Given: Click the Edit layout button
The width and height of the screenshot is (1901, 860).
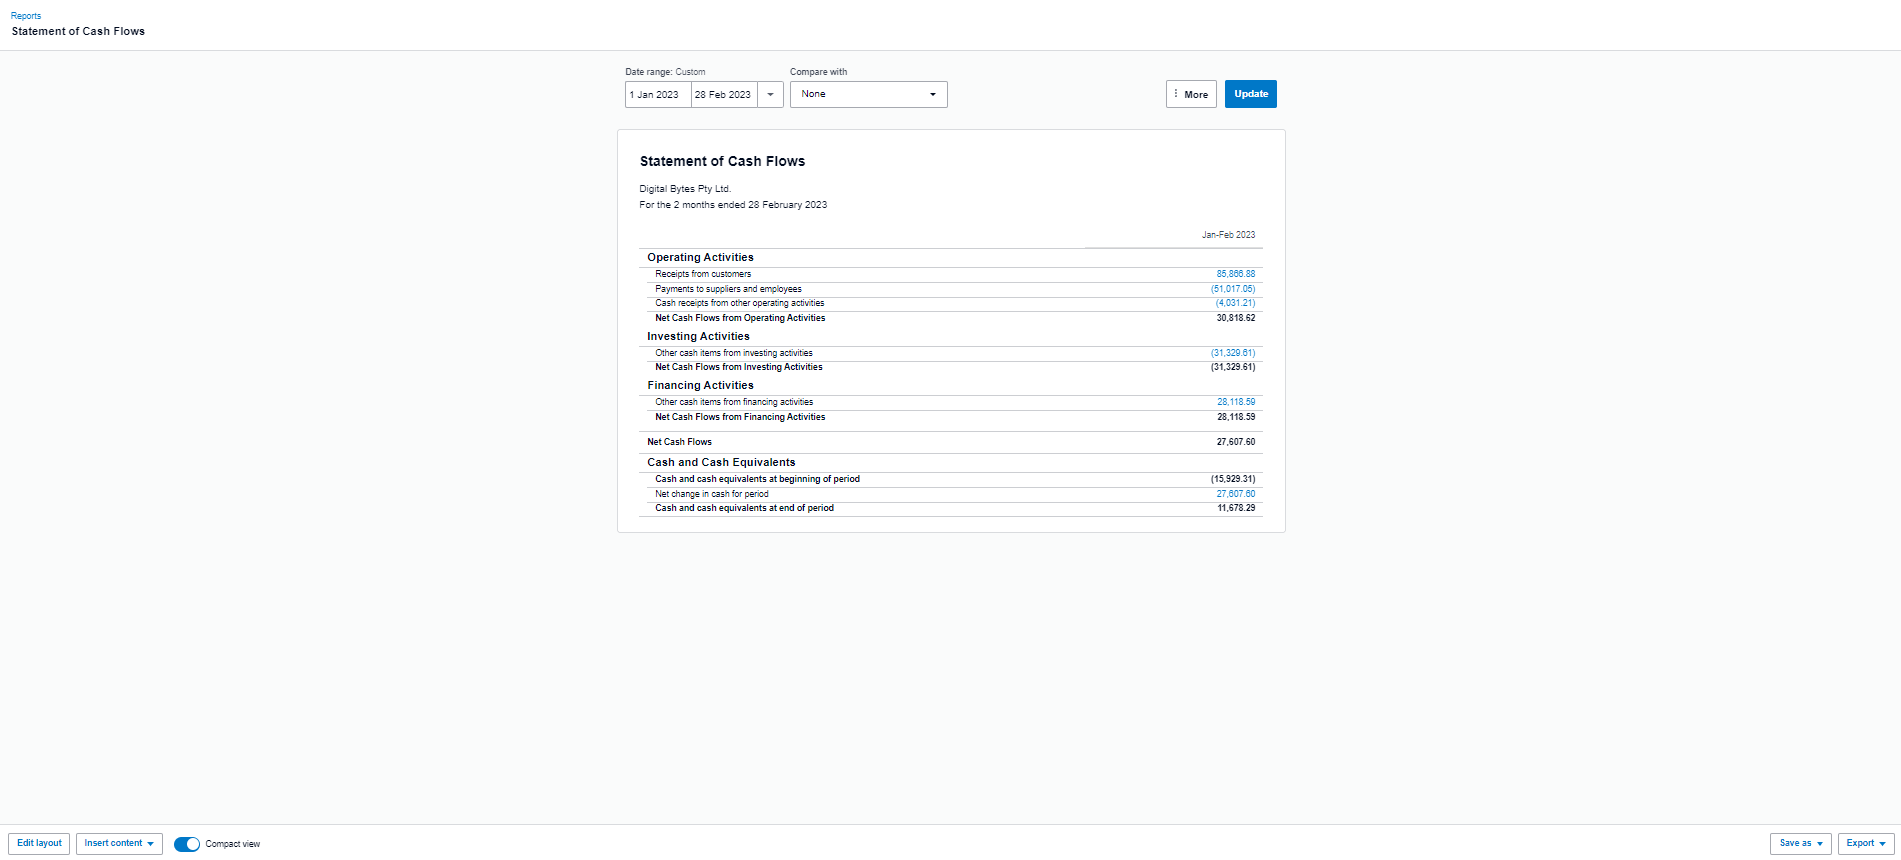Looking at the screenshot, I should 39,844.
